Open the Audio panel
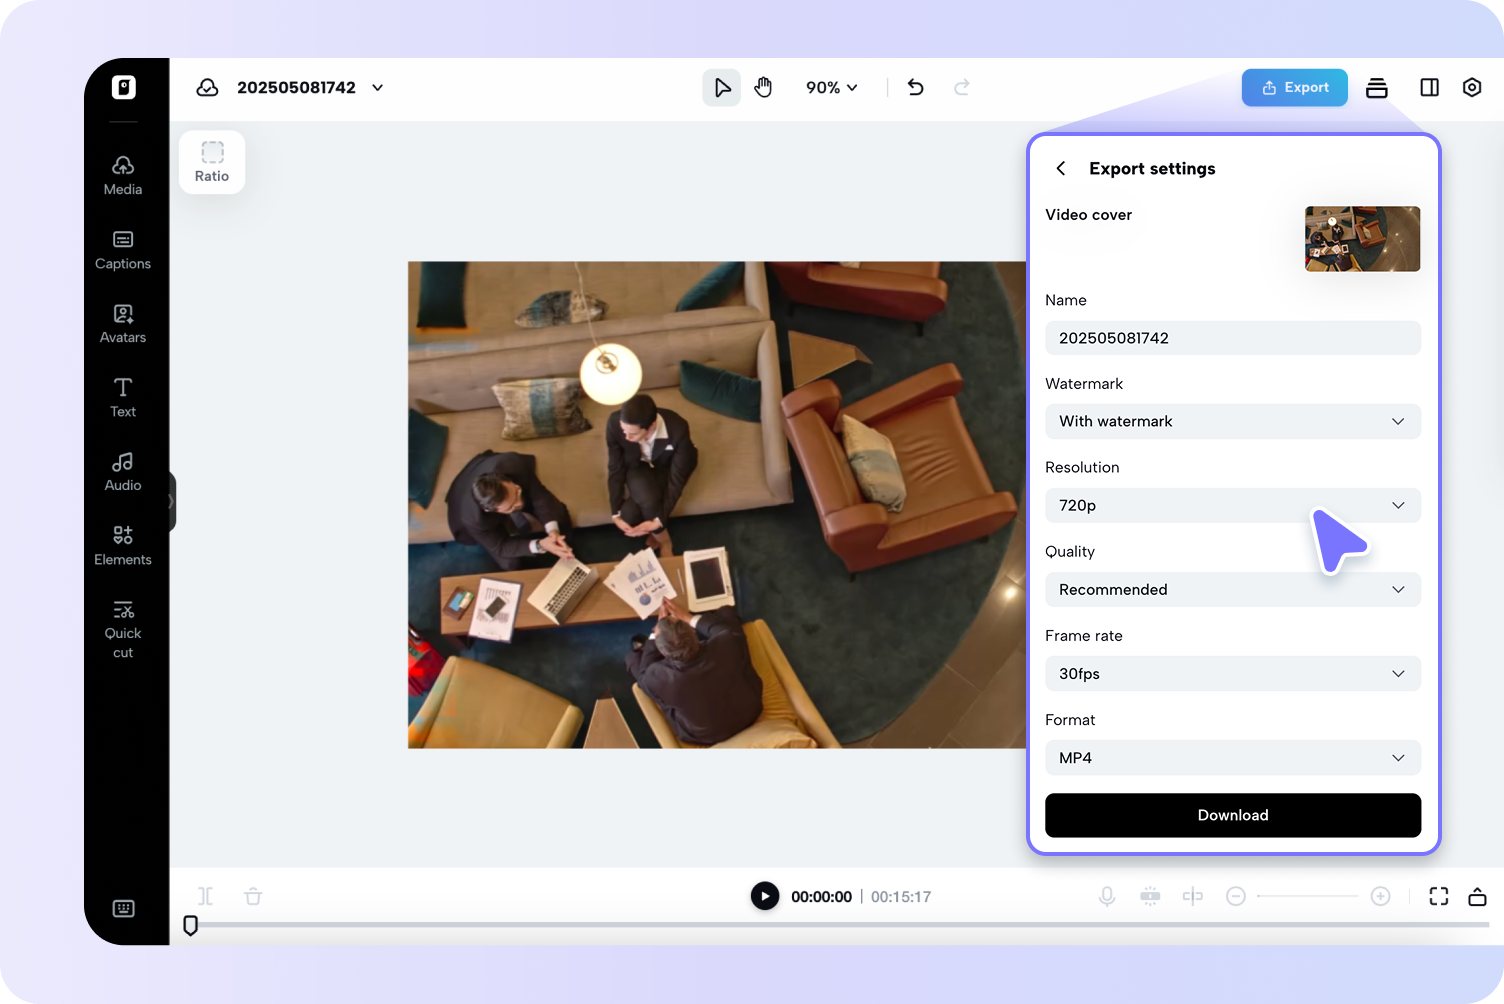Screen dimensions: 1504x1004 click(x=123, y=472)
